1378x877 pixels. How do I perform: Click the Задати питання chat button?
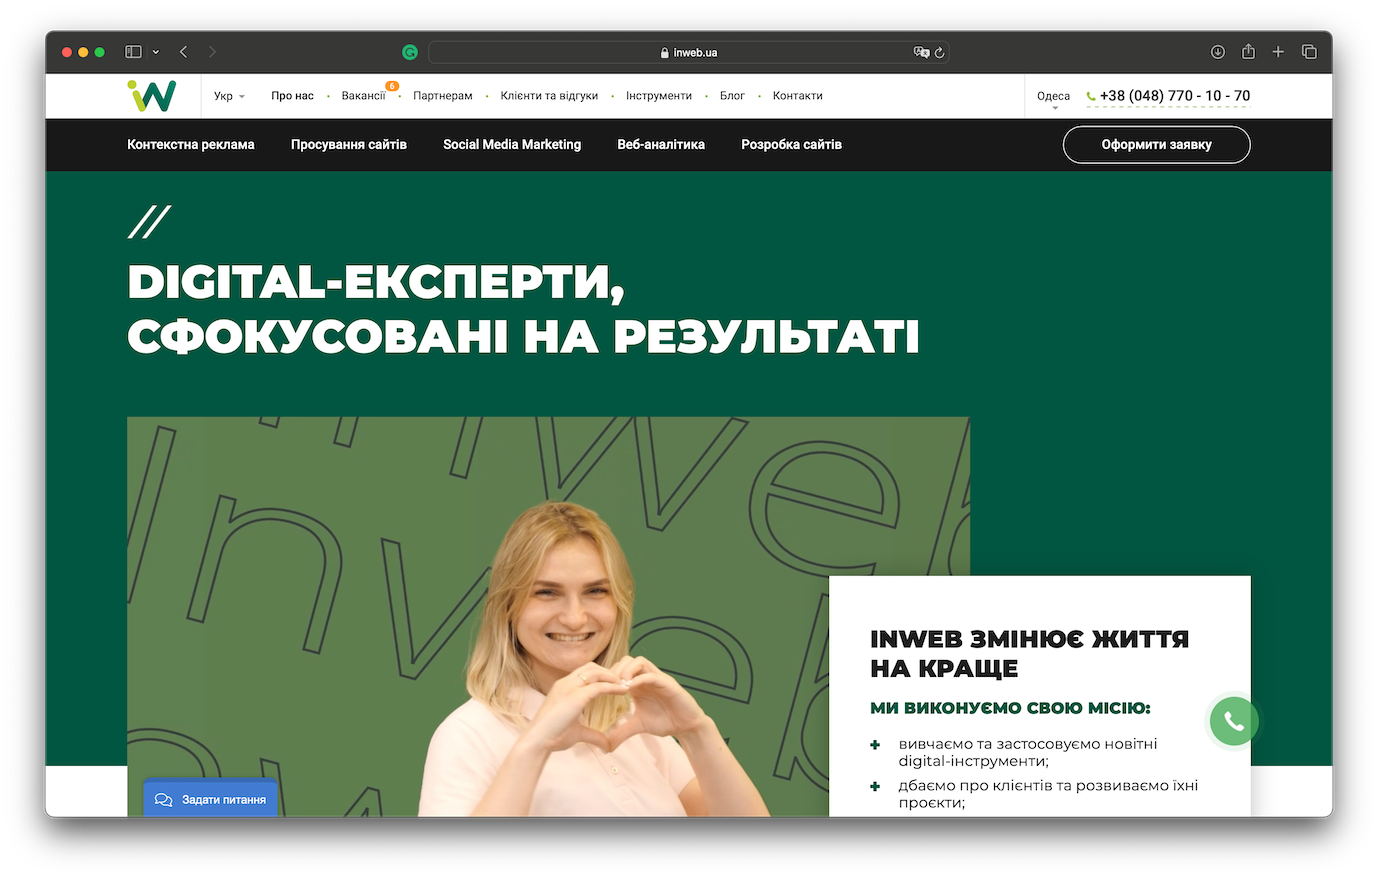pyautogui.click(x=211, y=799)
